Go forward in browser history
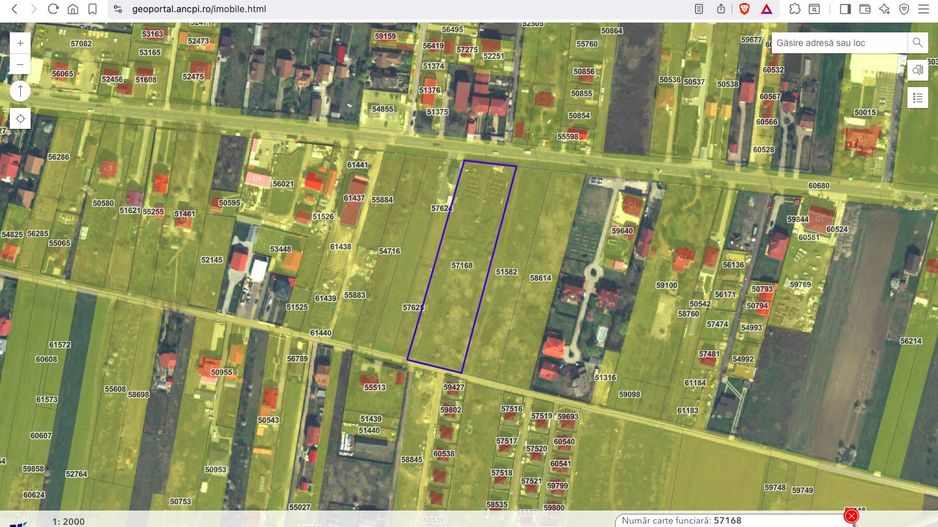Screen dimensions: 938x527 (33, 9)
